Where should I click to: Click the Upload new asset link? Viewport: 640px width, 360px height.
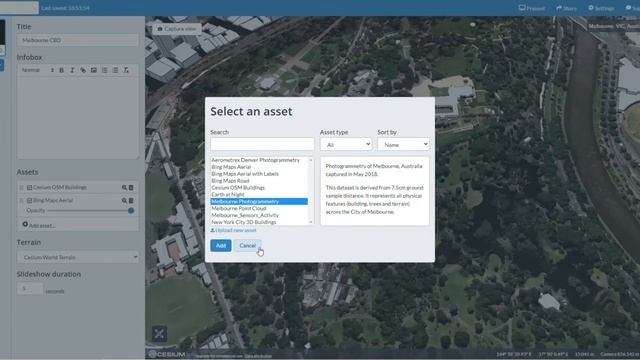click(x=236, y=231)
